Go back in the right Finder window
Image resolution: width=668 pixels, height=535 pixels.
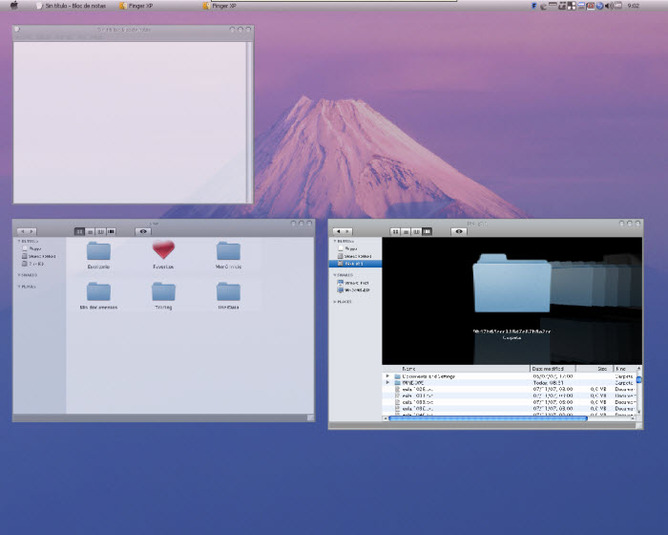(338, 231)
